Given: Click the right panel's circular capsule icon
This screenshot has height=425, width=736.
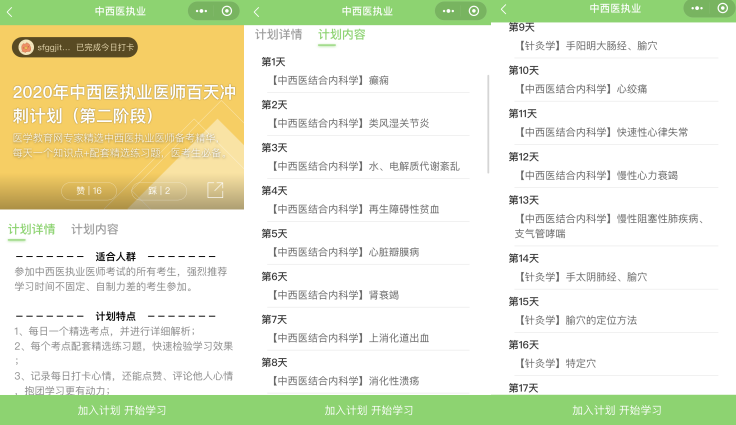Looking at the screenshot, I should point(721,8).
